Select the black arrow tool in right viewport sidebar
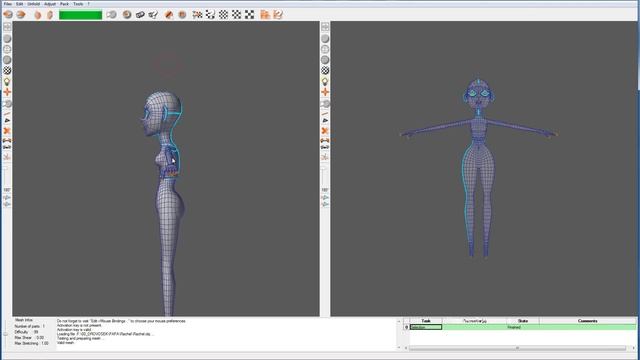Image resolution: width=640 pixels, height=360 pixels. point(325,121)
